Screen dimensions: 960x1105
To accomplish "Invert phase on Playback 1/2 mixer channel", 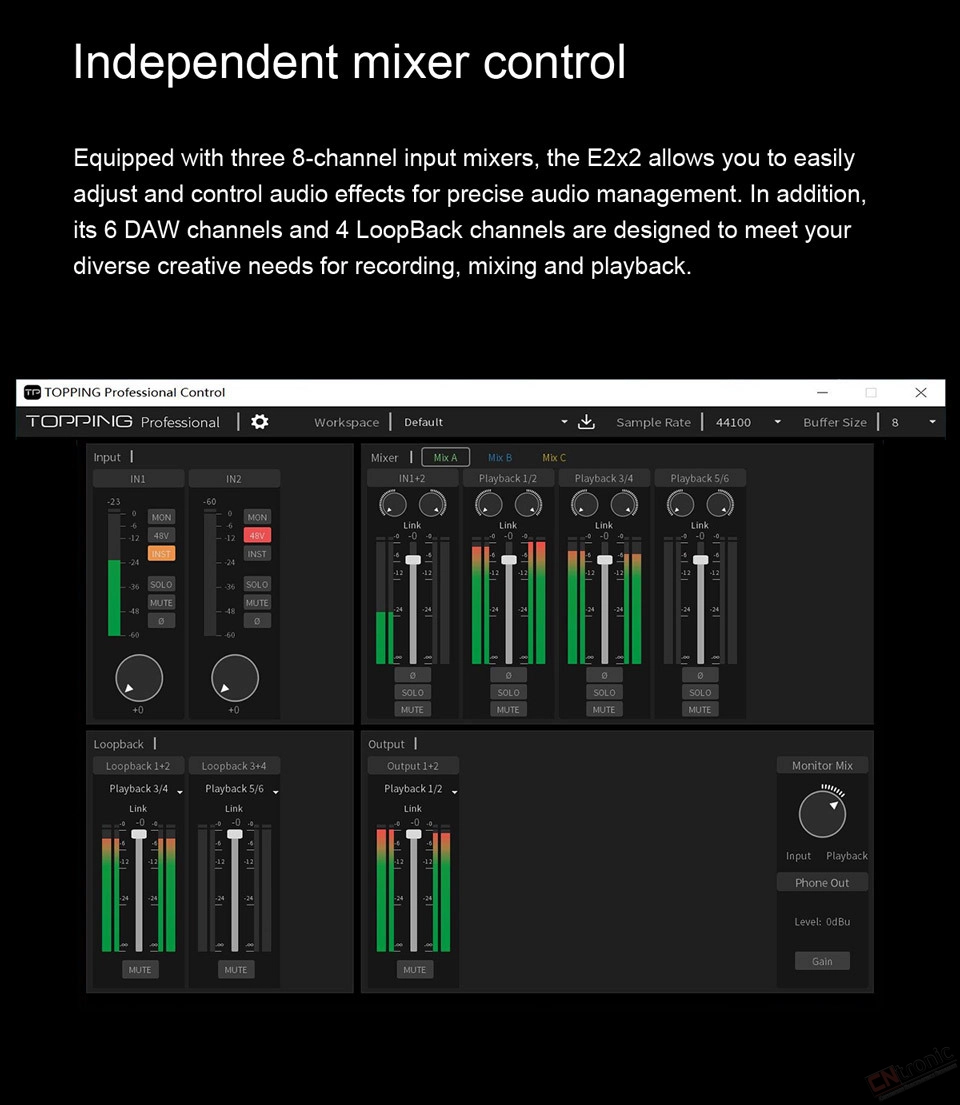I will (508, 675).
